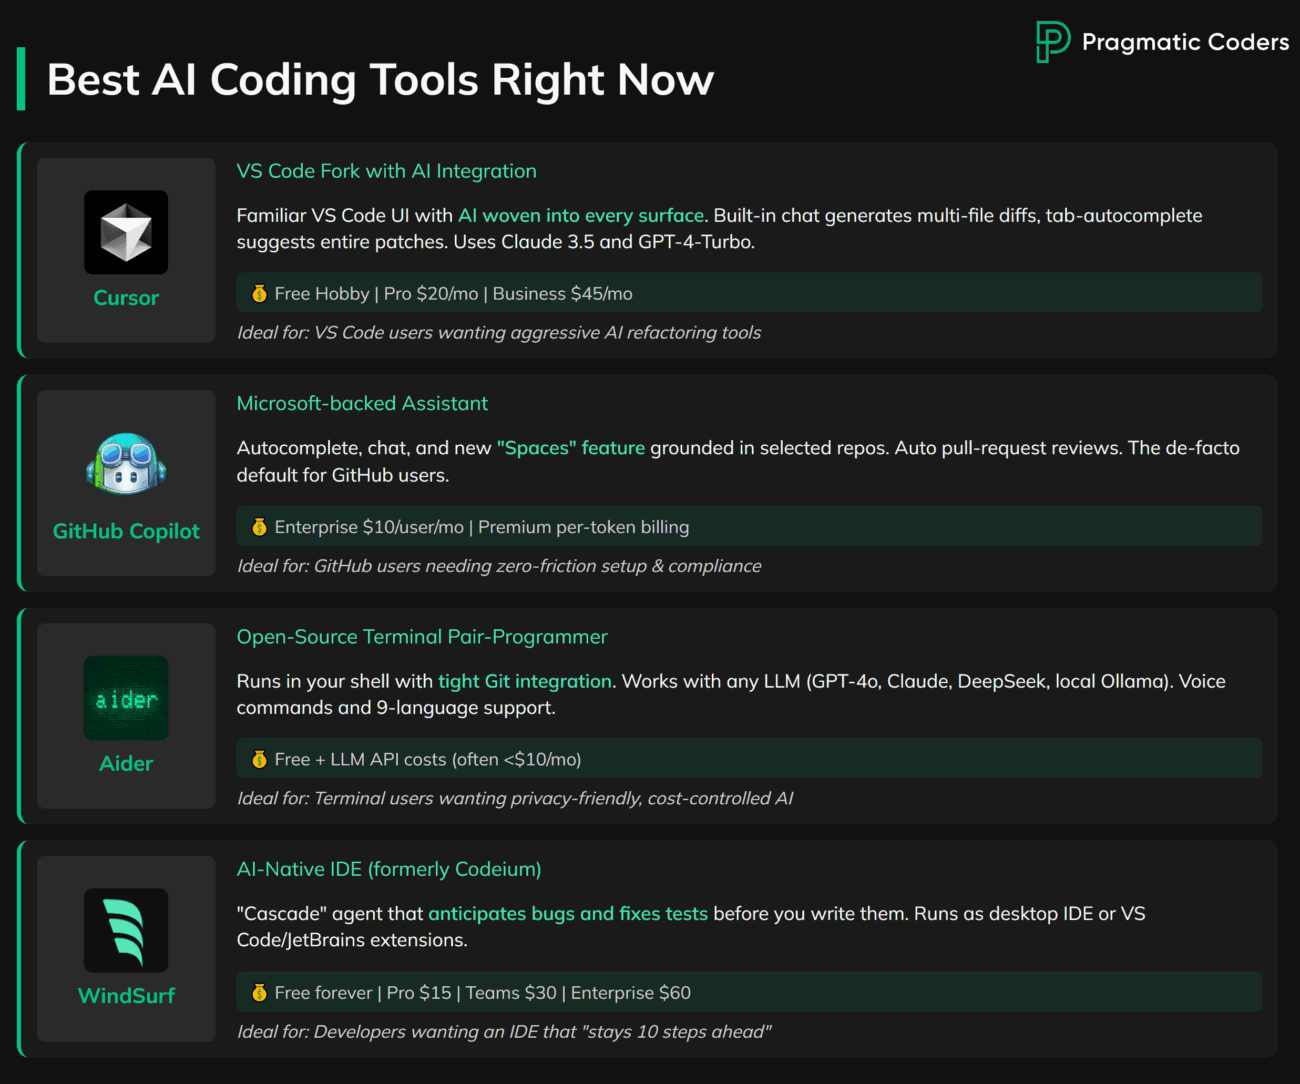Click the money bag icon in Aider pricing

point(259,759)
